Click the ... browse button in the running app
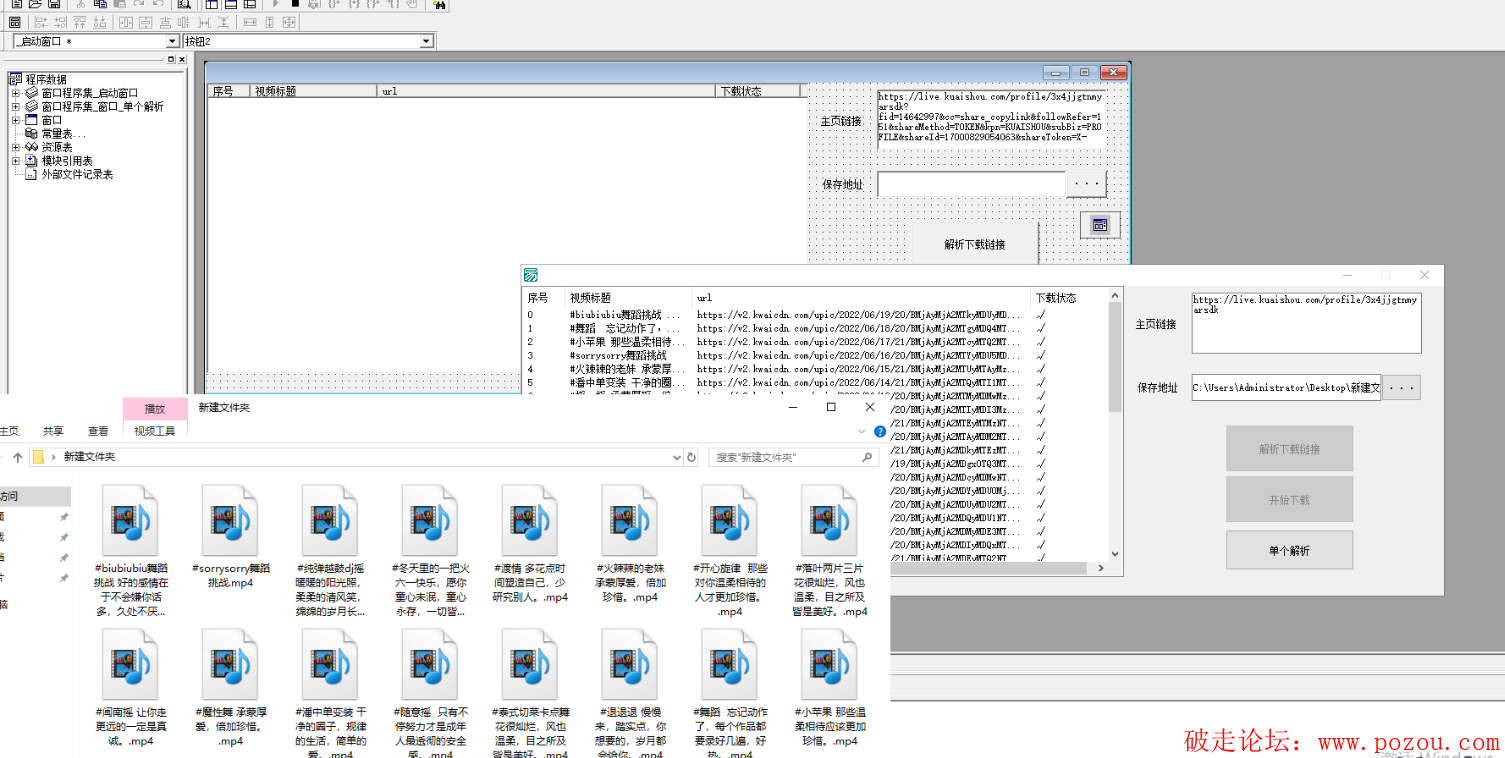 1401,388
